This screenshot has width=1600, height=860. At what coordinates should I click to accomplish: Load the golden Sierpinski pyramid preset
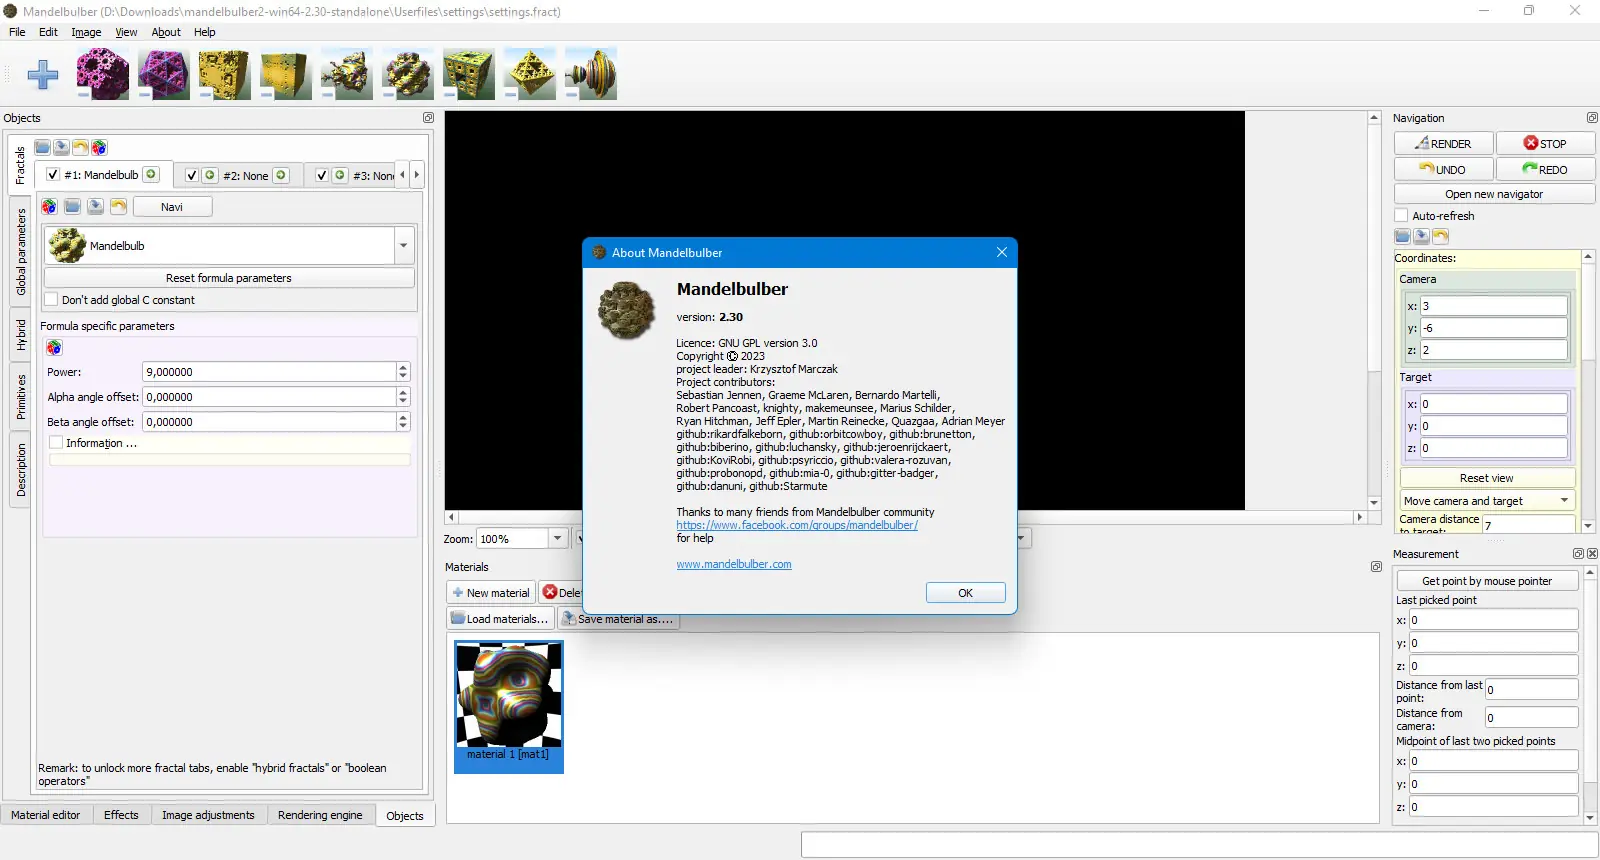[530, 74]
